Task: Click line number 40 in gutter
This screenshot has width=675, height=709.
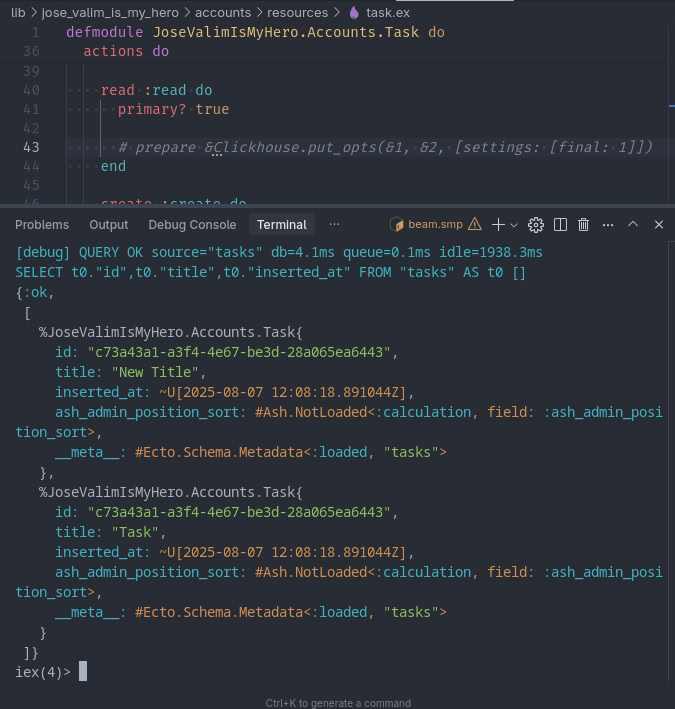Action: tap(31, 90)
